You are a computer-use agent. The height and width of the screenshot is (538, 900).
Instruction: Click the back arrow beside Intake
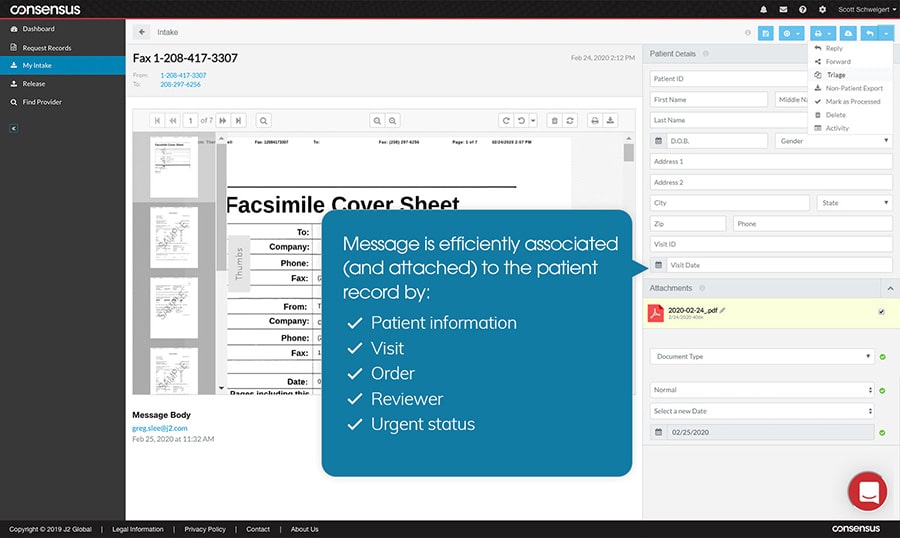coord(141,32)
